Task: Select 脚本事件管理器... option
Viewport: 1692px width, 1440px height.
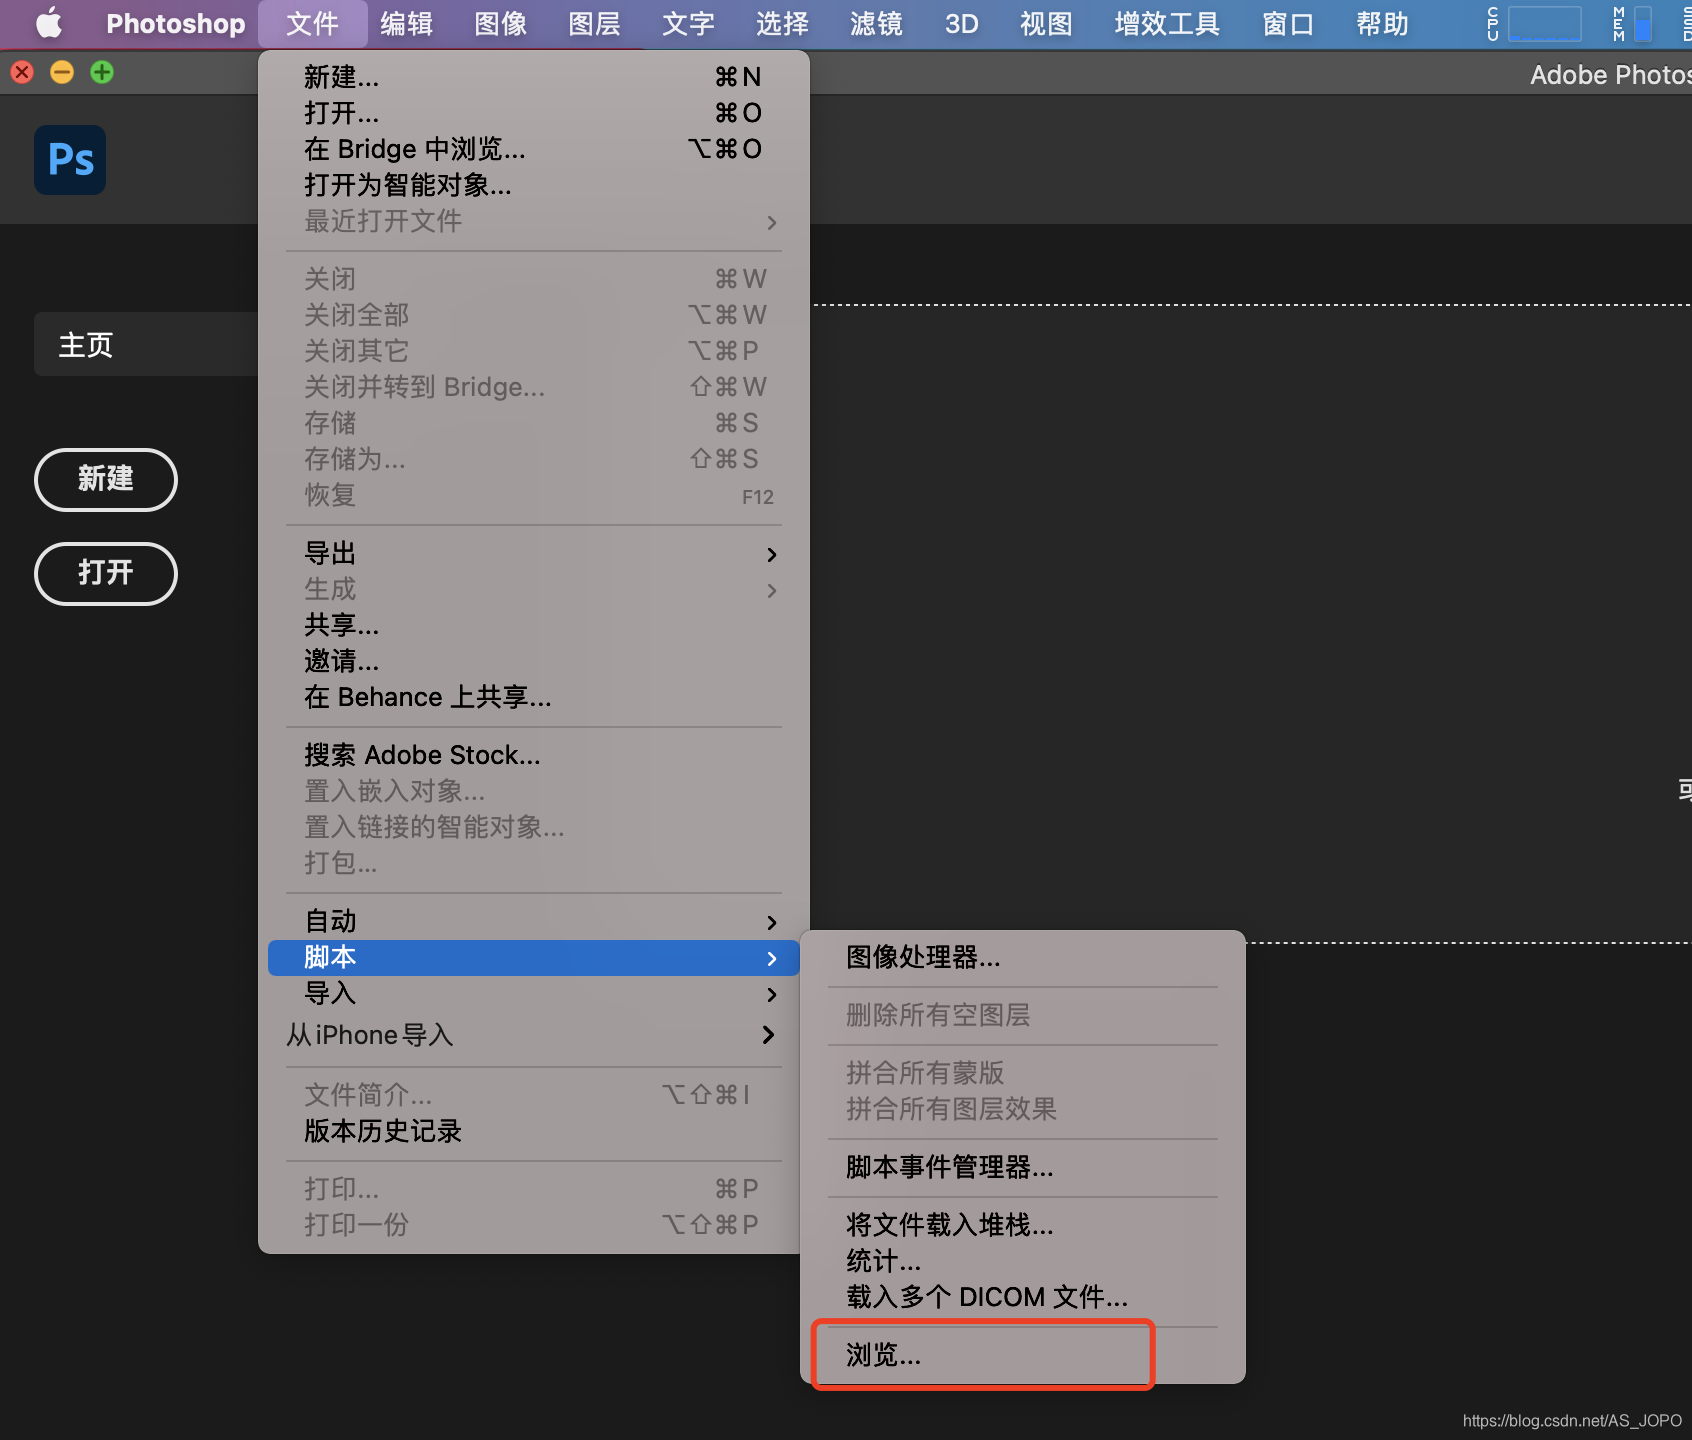Action: [946, 1167]
